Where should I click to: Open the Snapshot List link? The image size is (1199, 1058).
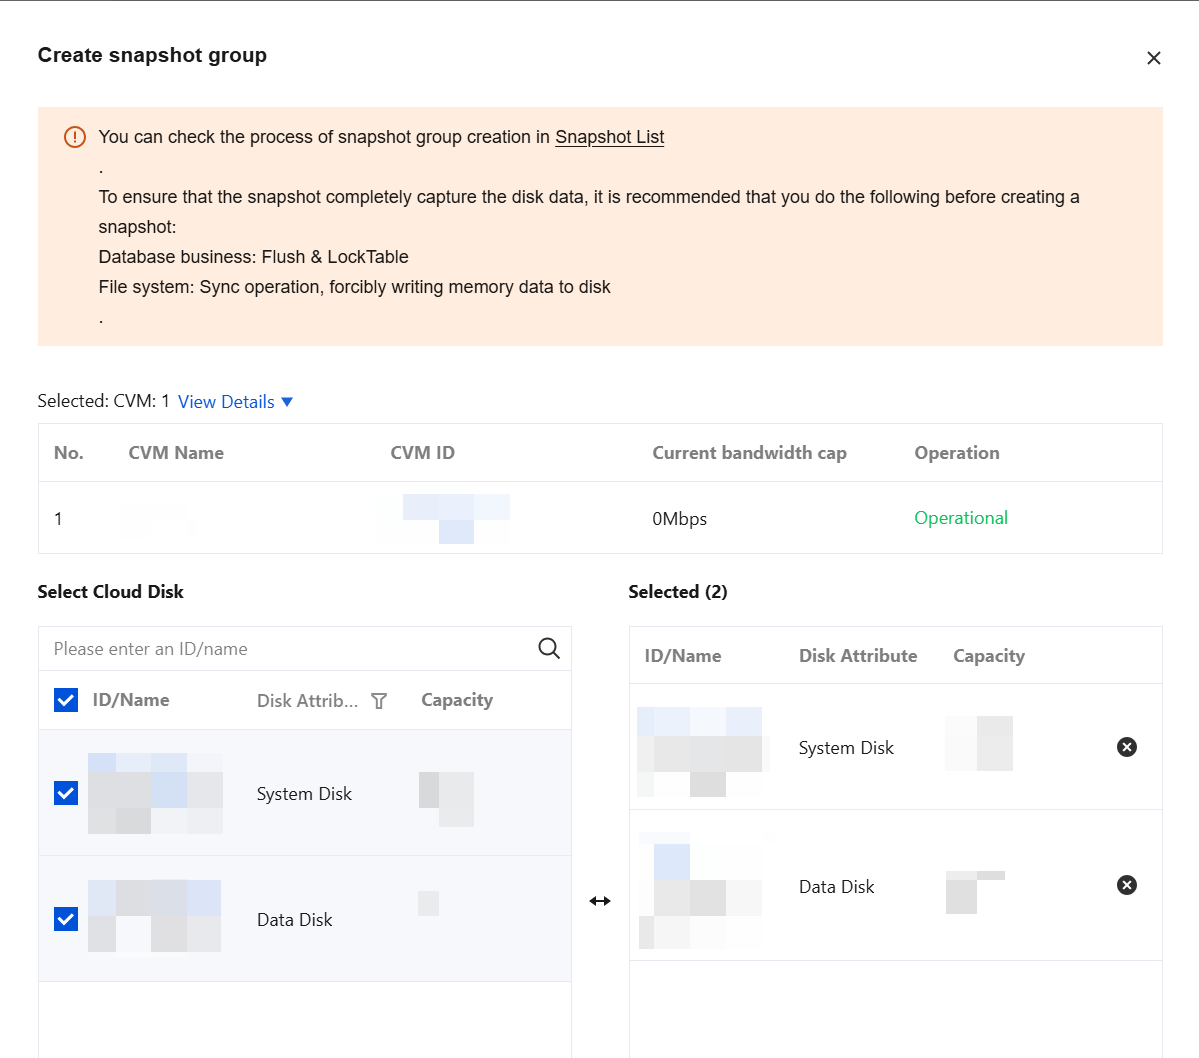pos(609,137)
